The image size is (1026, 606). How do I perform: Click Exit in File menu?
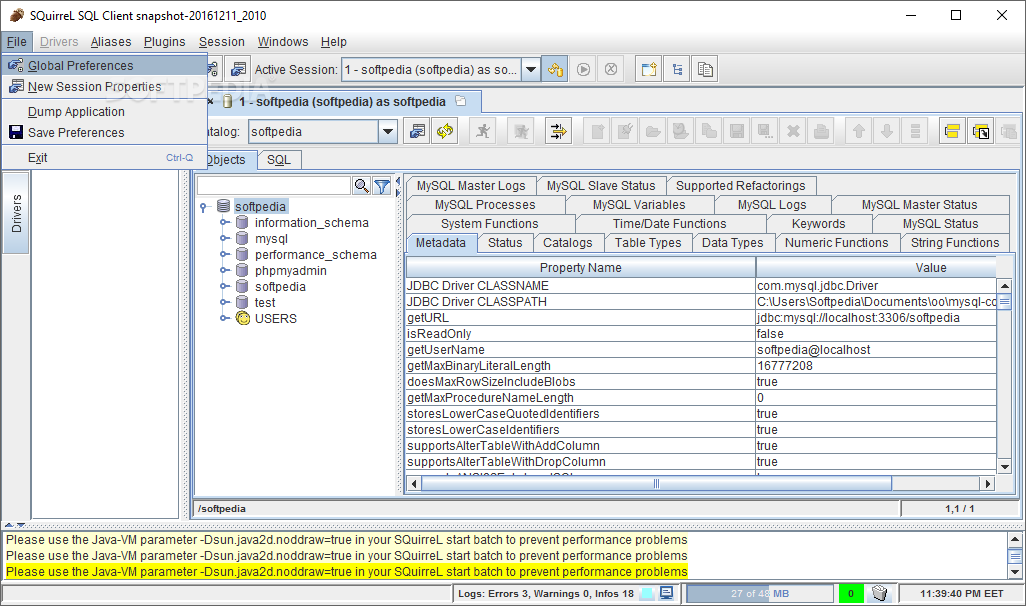105,158
